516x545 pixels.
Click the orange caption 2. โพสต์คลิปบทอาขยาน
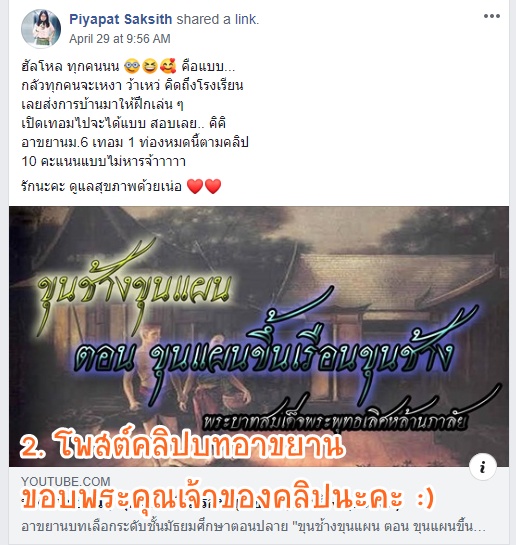[x=182, y=443]
